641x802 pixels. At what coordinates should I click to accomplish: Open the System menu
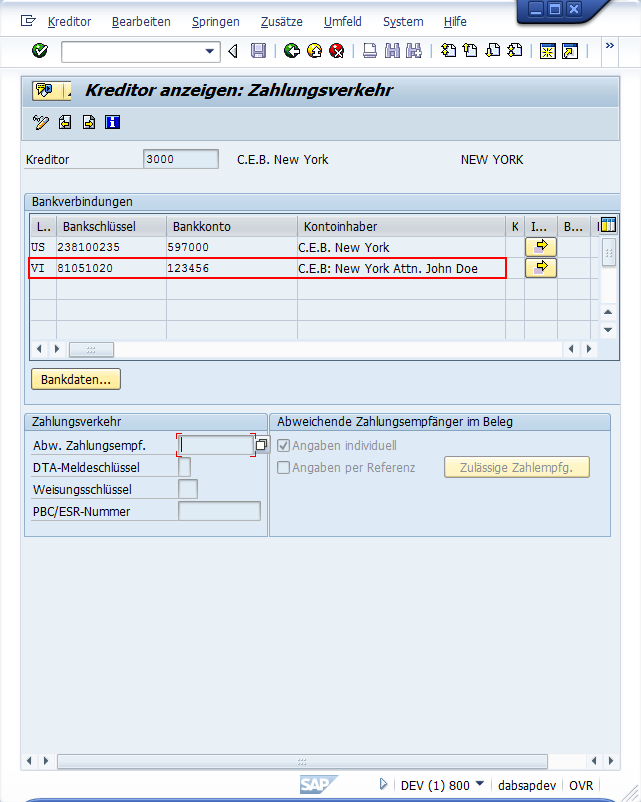coord(403,22)
